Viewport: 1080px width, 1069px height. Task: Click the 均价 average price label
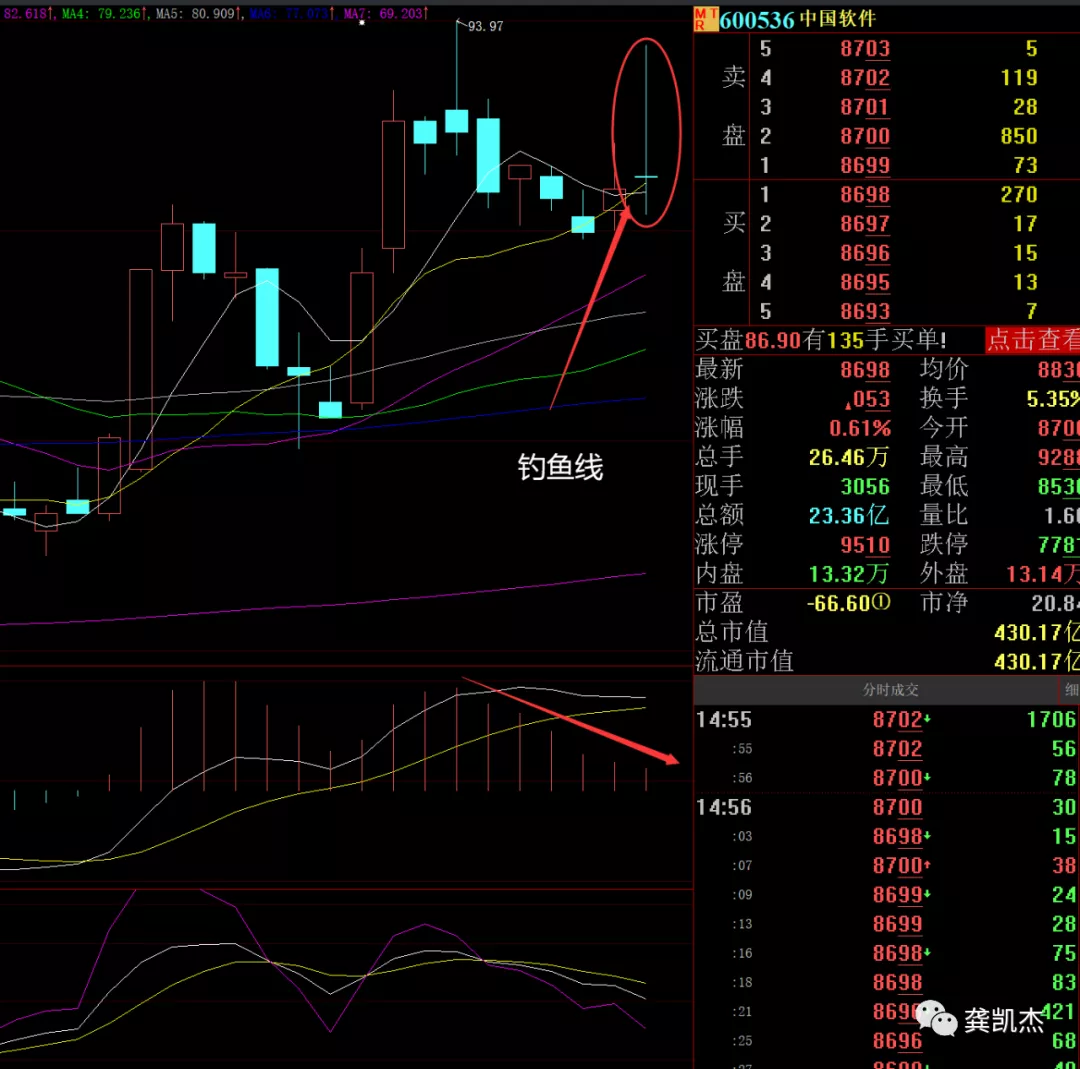(944, 369)
